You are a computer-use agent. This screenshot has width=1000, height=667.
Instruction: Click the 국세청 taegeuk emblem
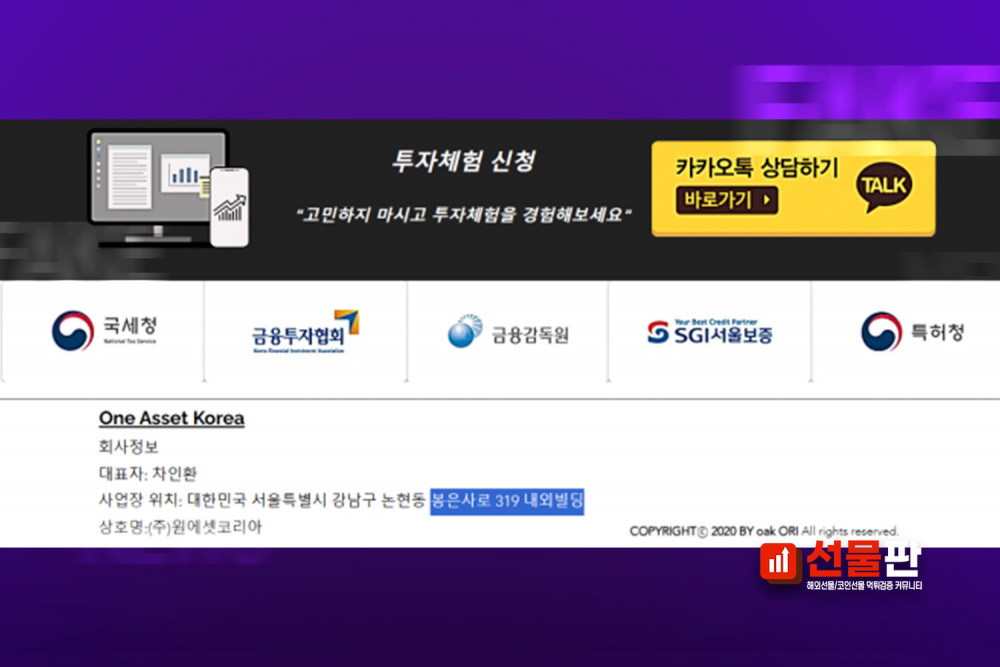[x=73, y=330]
